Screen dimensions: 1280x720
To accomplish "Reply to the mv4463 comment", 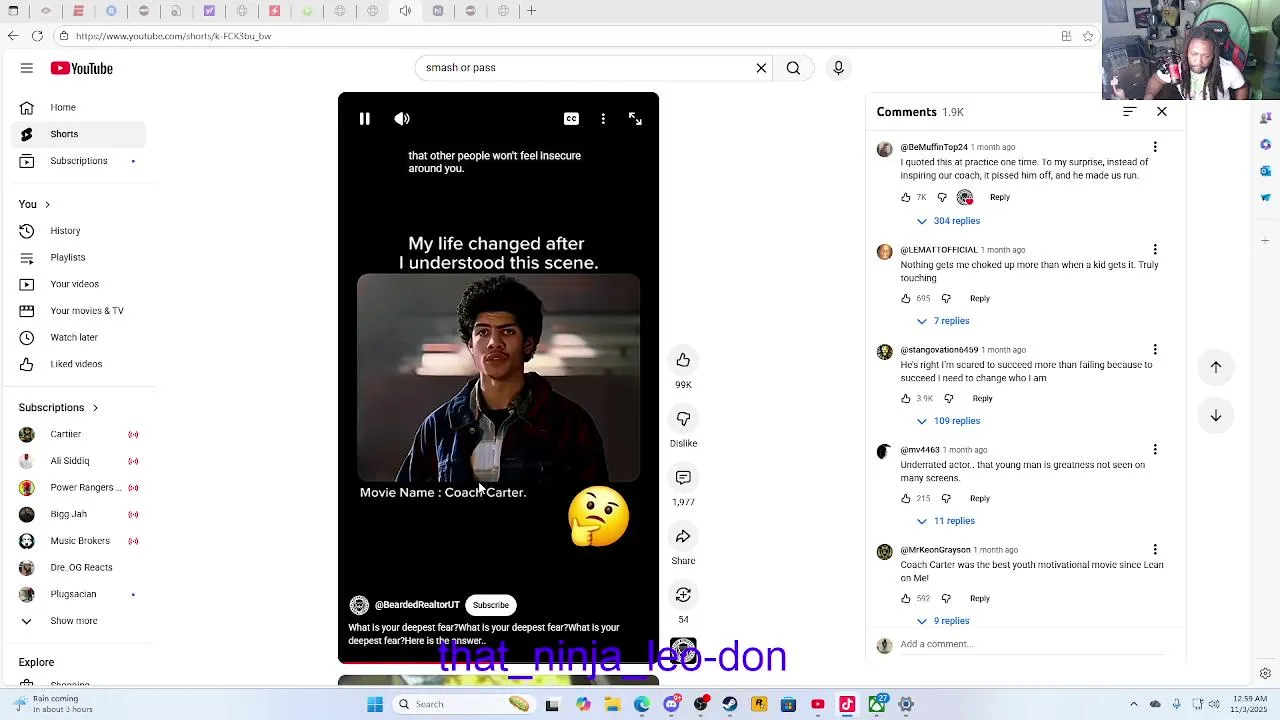I will coord(980,498).
